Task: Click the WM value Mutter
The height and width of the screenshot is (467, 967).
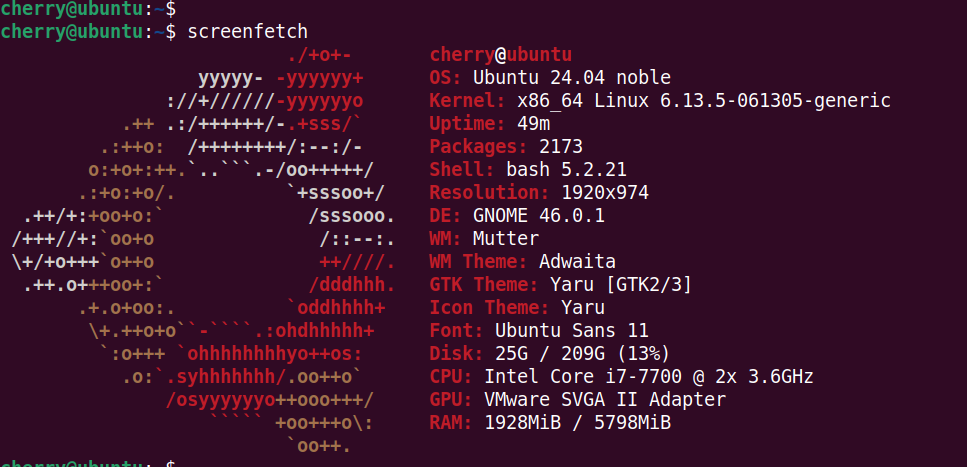Action: coord(505,239)
